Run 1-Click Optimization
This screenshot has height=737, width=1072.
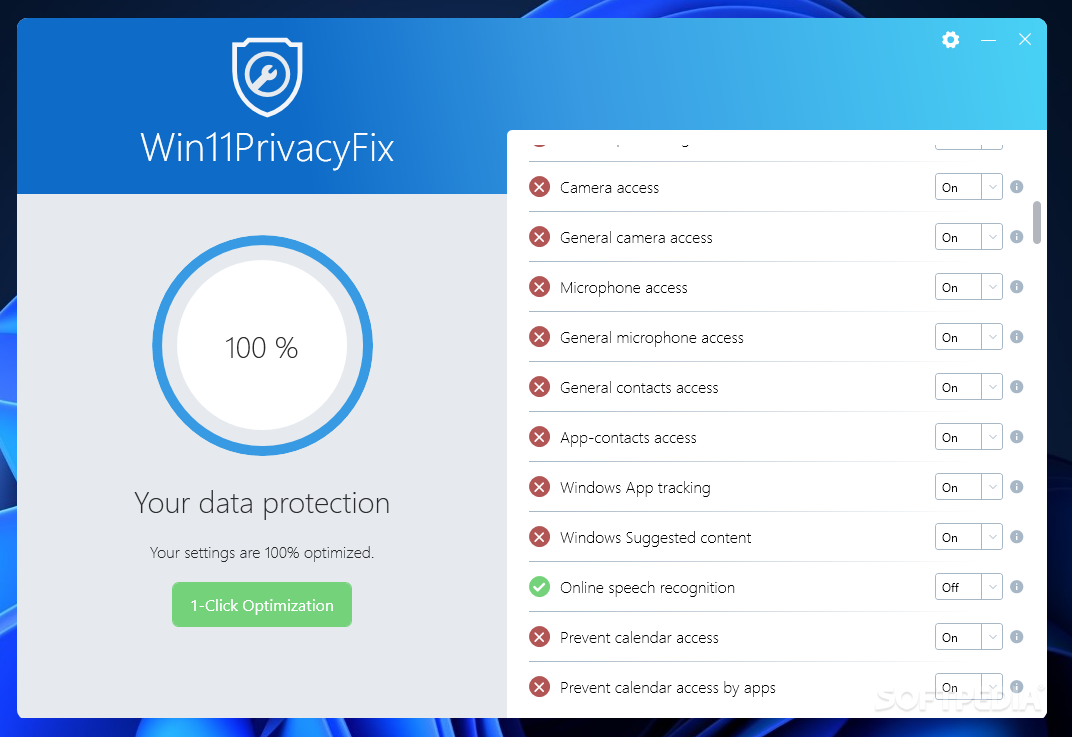click(x=262, y=604)
